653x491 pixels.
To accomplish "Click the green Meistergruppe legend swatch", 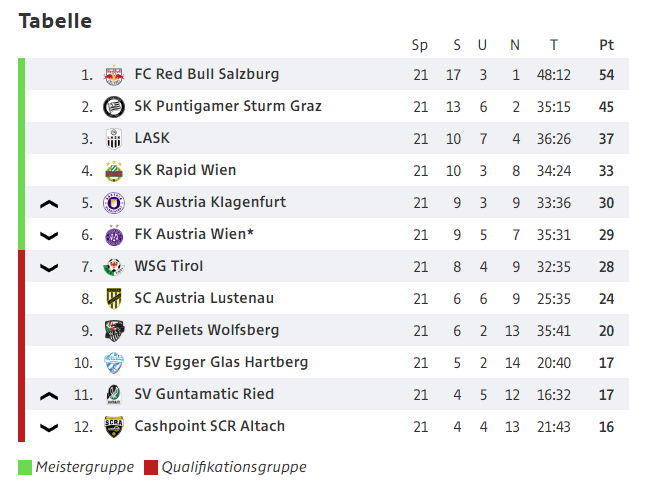I will click(25, 467).
